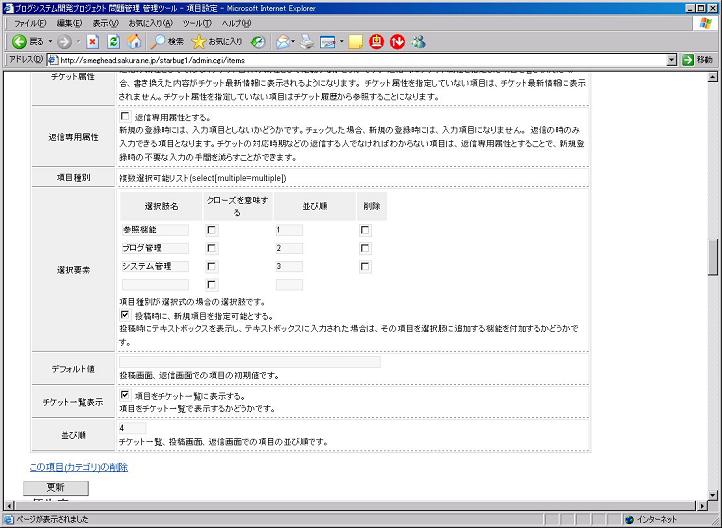This screenshot has height=528, width=722.
Task: Expand the Back button history dropdown
Action: (x=50, y=42)
